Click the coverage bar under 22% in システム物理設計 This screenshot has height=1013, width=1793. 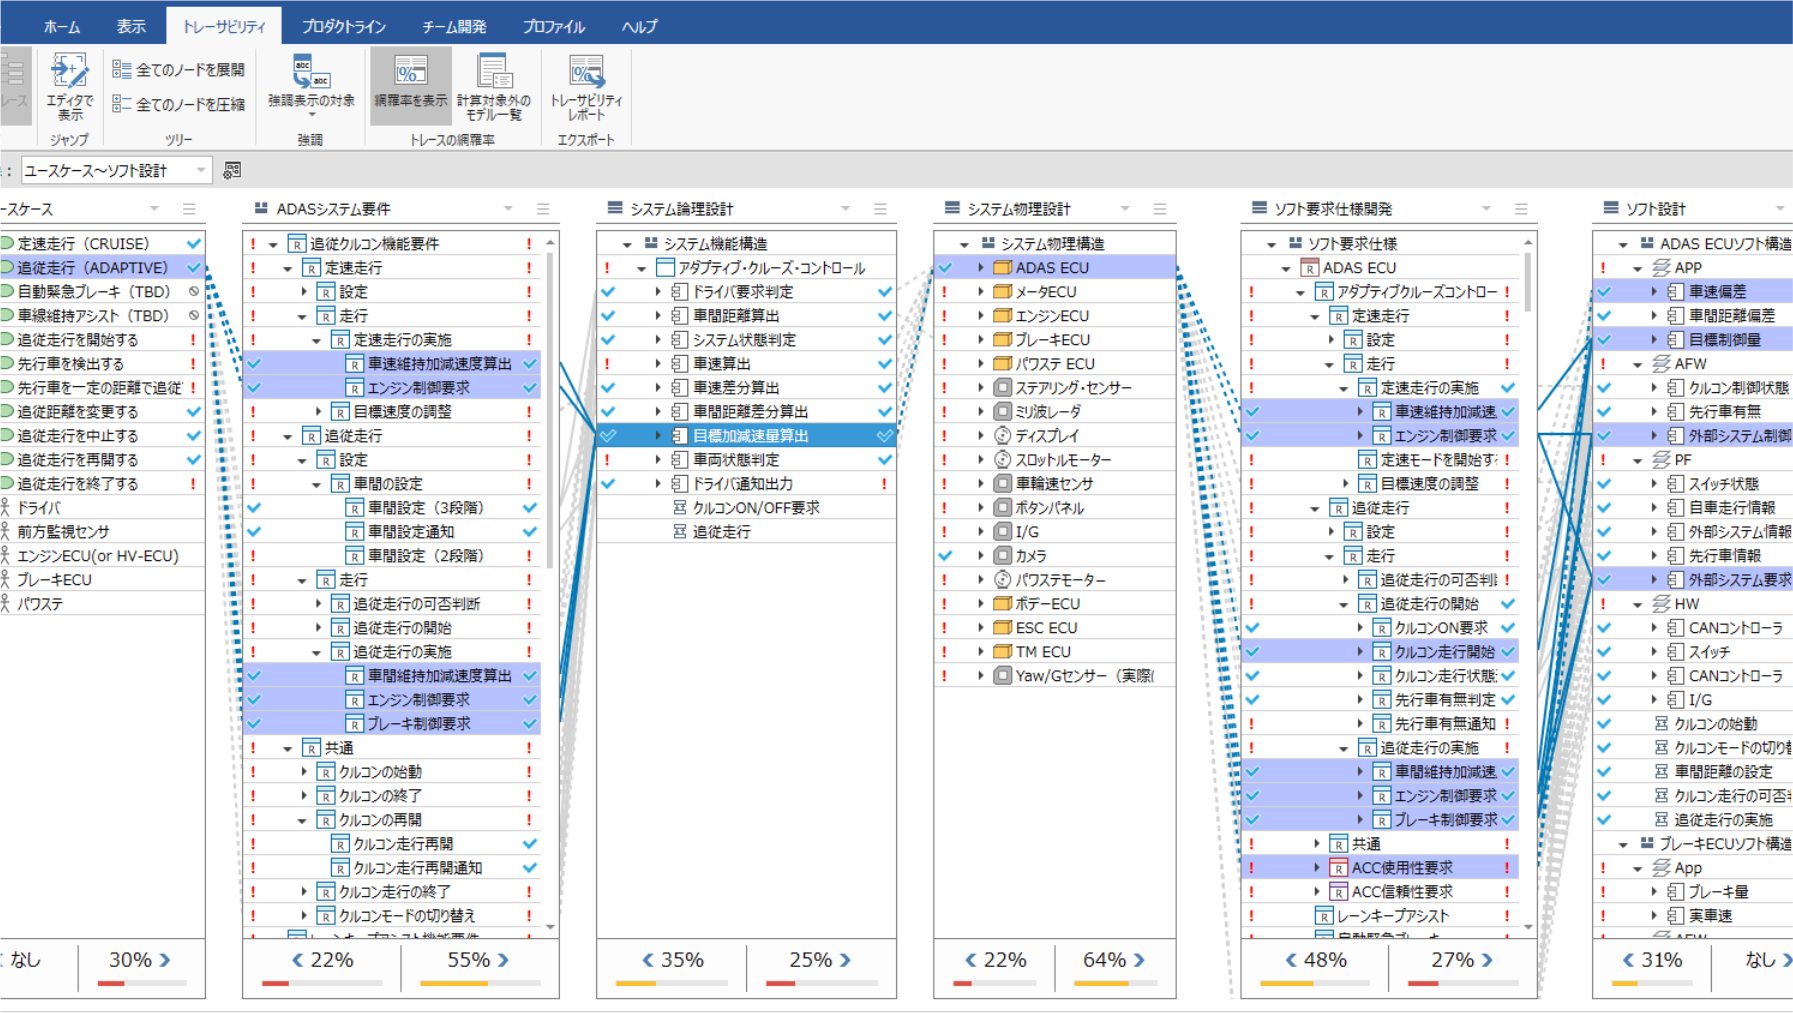tap(996, 984)
